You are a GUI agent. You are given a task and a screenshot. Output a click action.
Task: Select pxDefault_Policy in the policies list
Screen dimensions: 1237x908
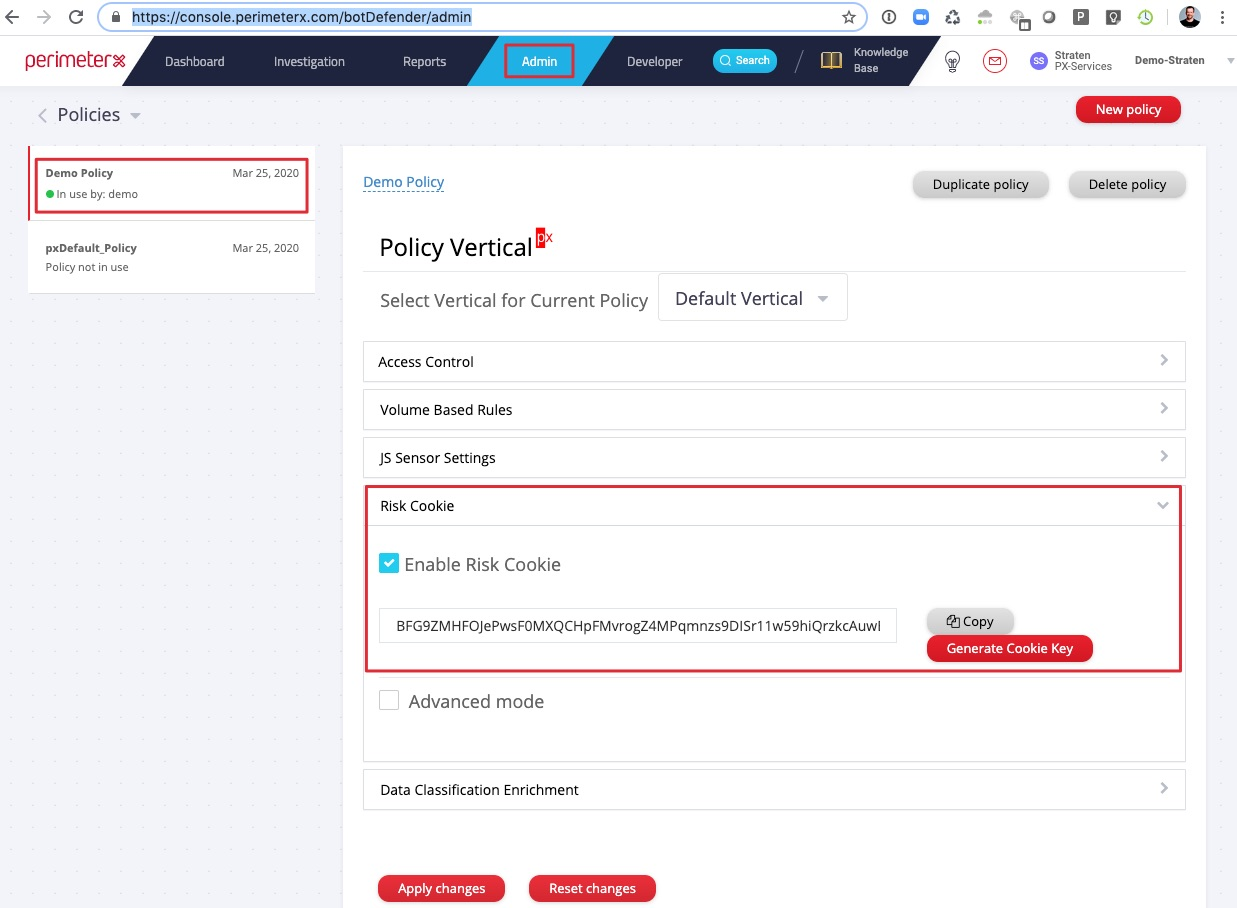[171, 257]
